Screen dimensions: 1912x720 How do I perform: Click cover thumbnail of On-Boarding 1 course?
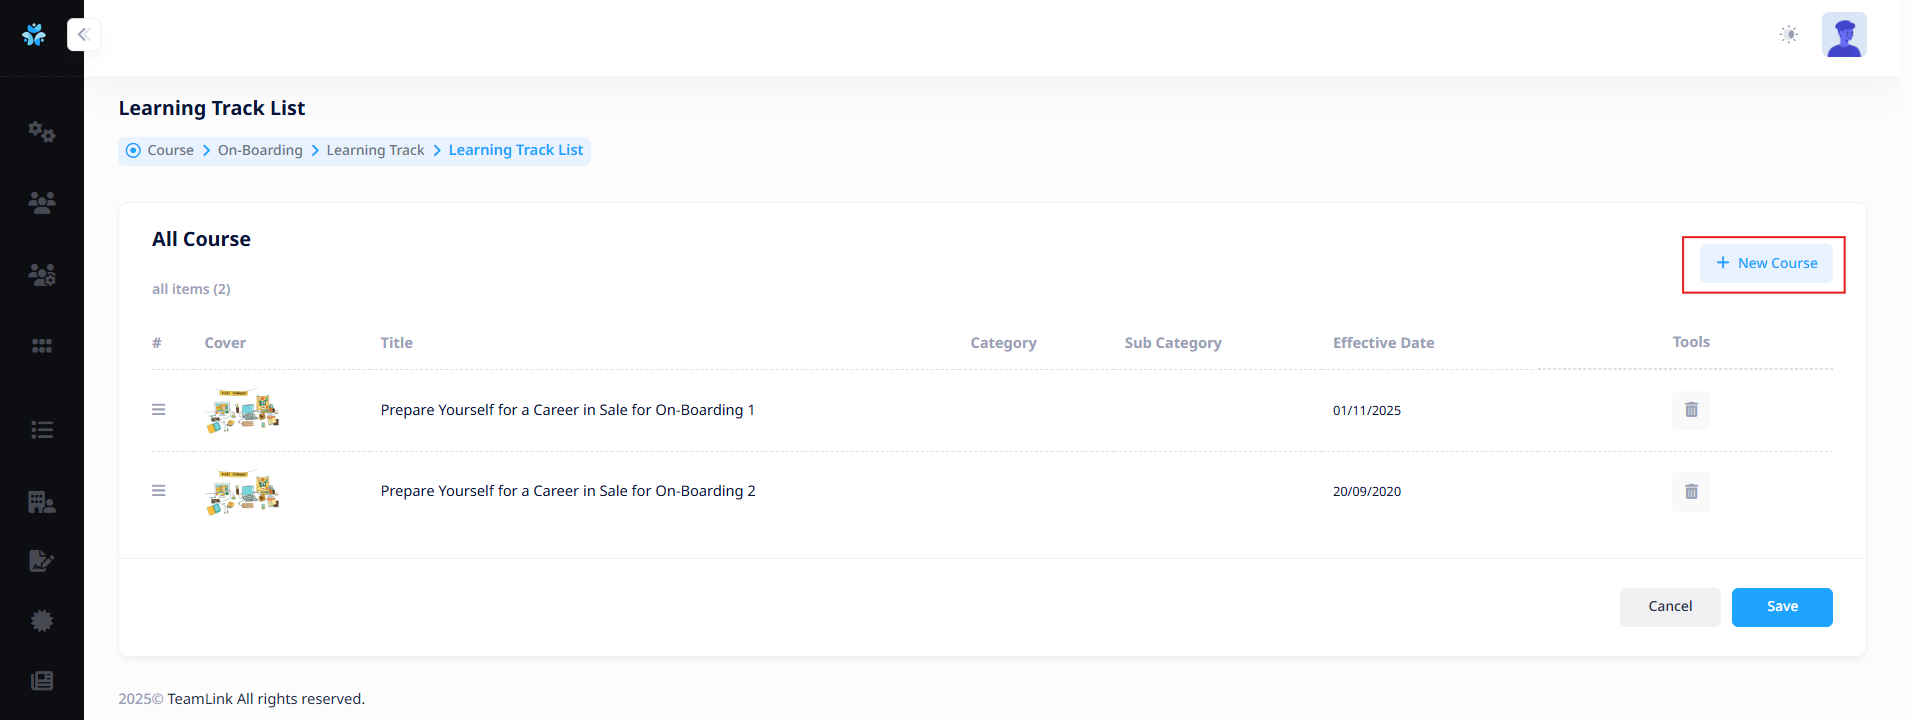pyautogui.click(x=242, y=410)
